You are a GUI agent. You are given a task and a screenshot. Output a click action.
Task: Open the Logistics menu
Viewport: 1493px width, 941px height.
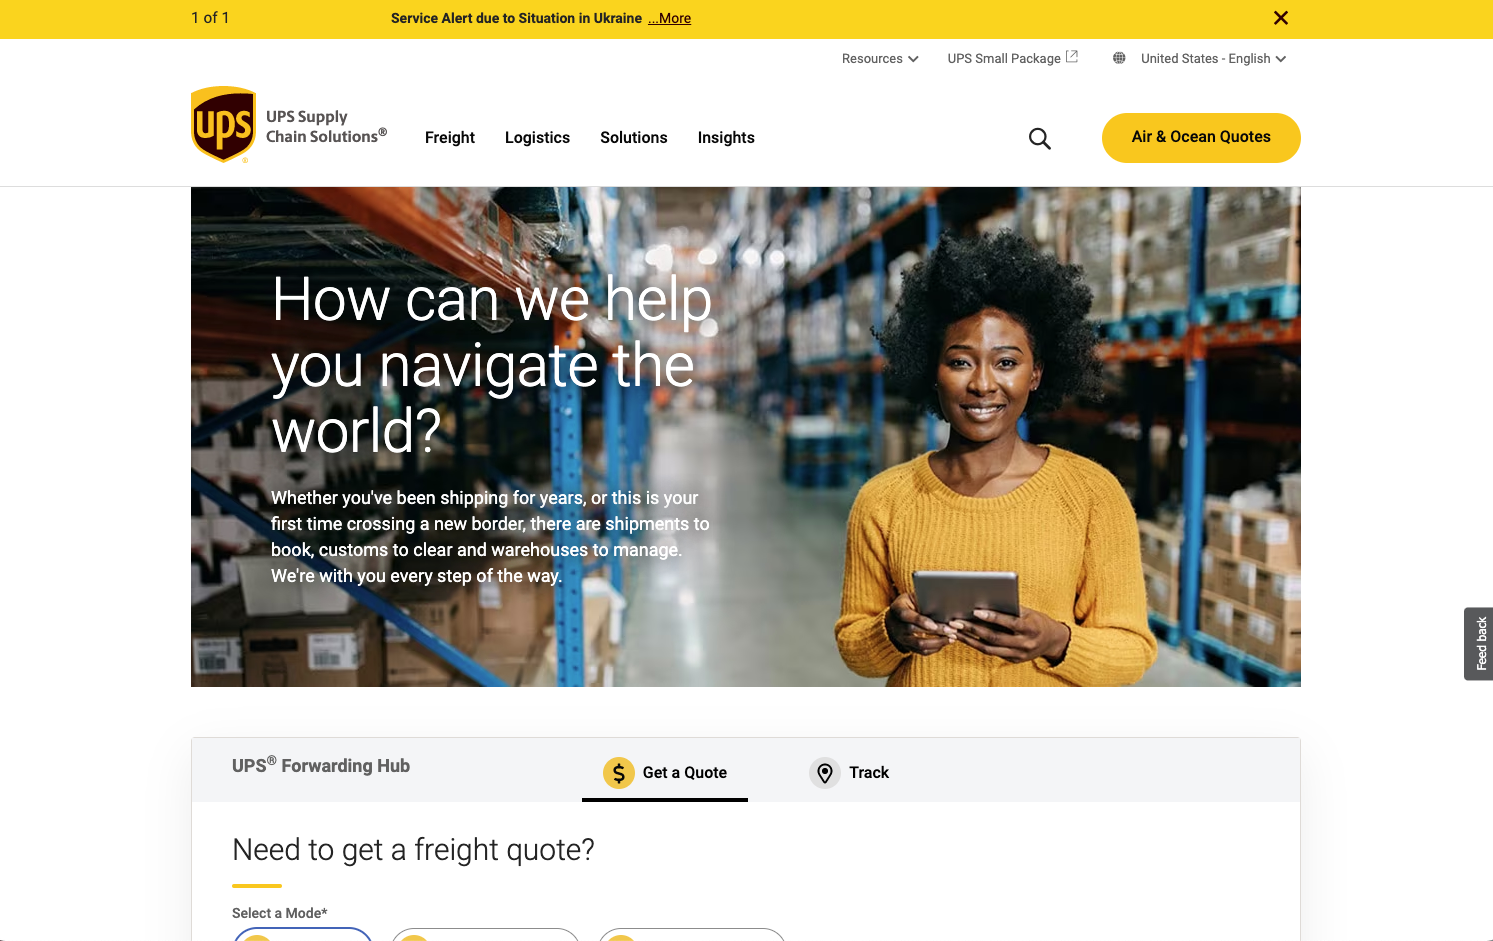537,138
